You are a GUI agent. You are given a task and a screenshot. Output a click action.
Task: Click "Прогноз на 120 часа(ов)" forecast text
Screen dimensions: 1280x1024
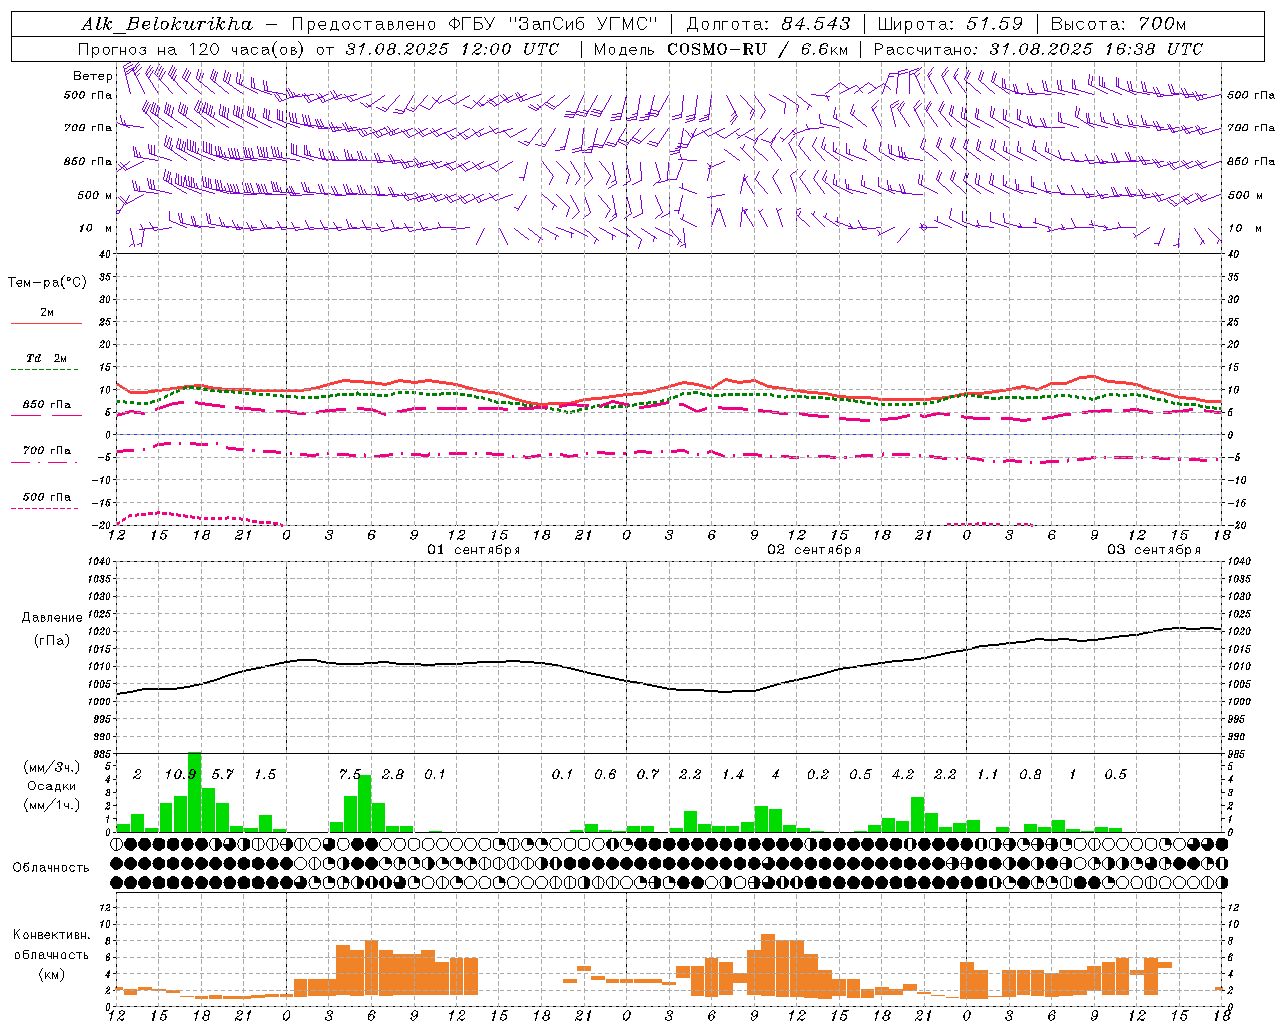(x=192, y=49)
